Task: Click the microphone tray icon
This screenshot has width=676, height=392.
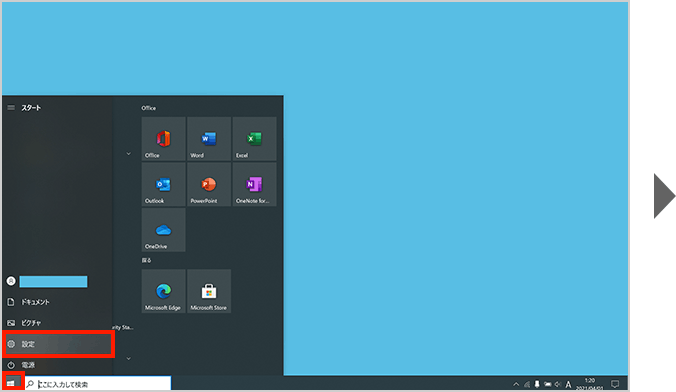Action: pos(537,384)
